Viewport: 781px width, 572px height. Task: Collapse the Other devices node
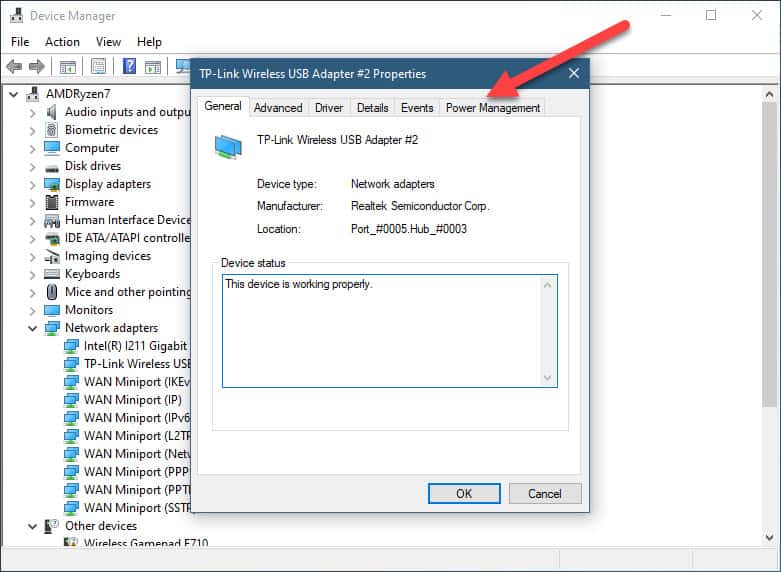[x=32, y=527]
